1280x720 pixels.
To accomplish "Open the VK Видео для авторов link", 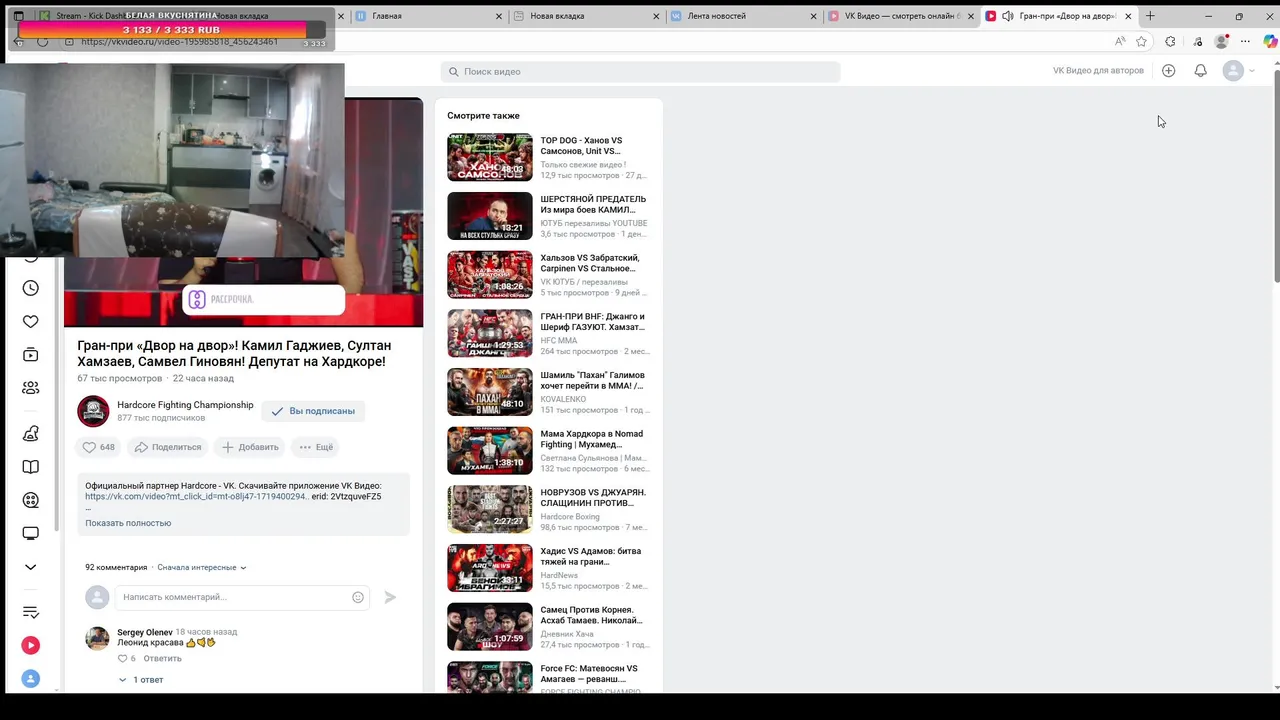I will point(1098,71).
